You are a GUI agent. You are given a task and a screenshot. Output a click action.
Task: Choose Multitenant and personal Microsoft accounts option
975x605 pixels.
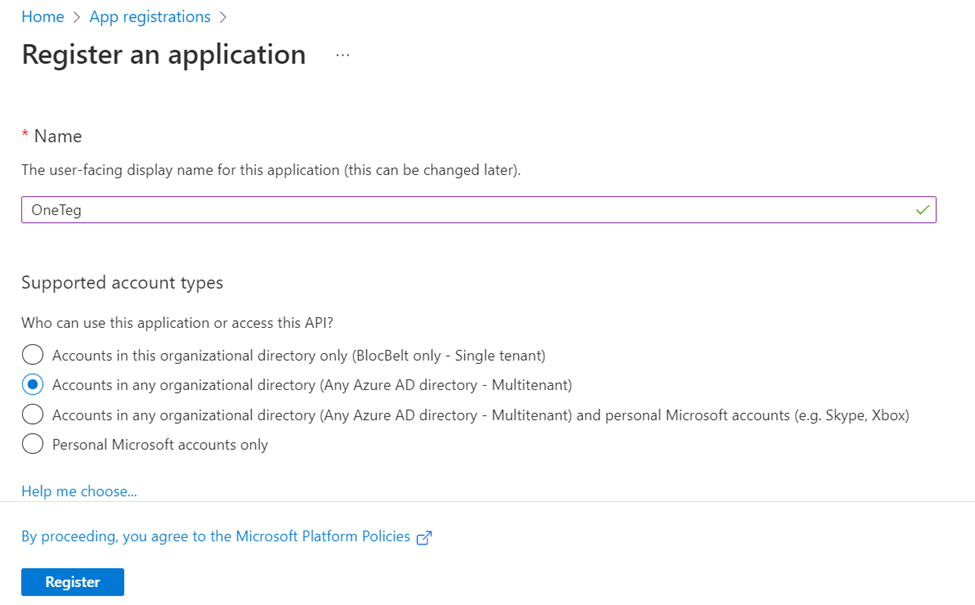click(x=33, y=415)
